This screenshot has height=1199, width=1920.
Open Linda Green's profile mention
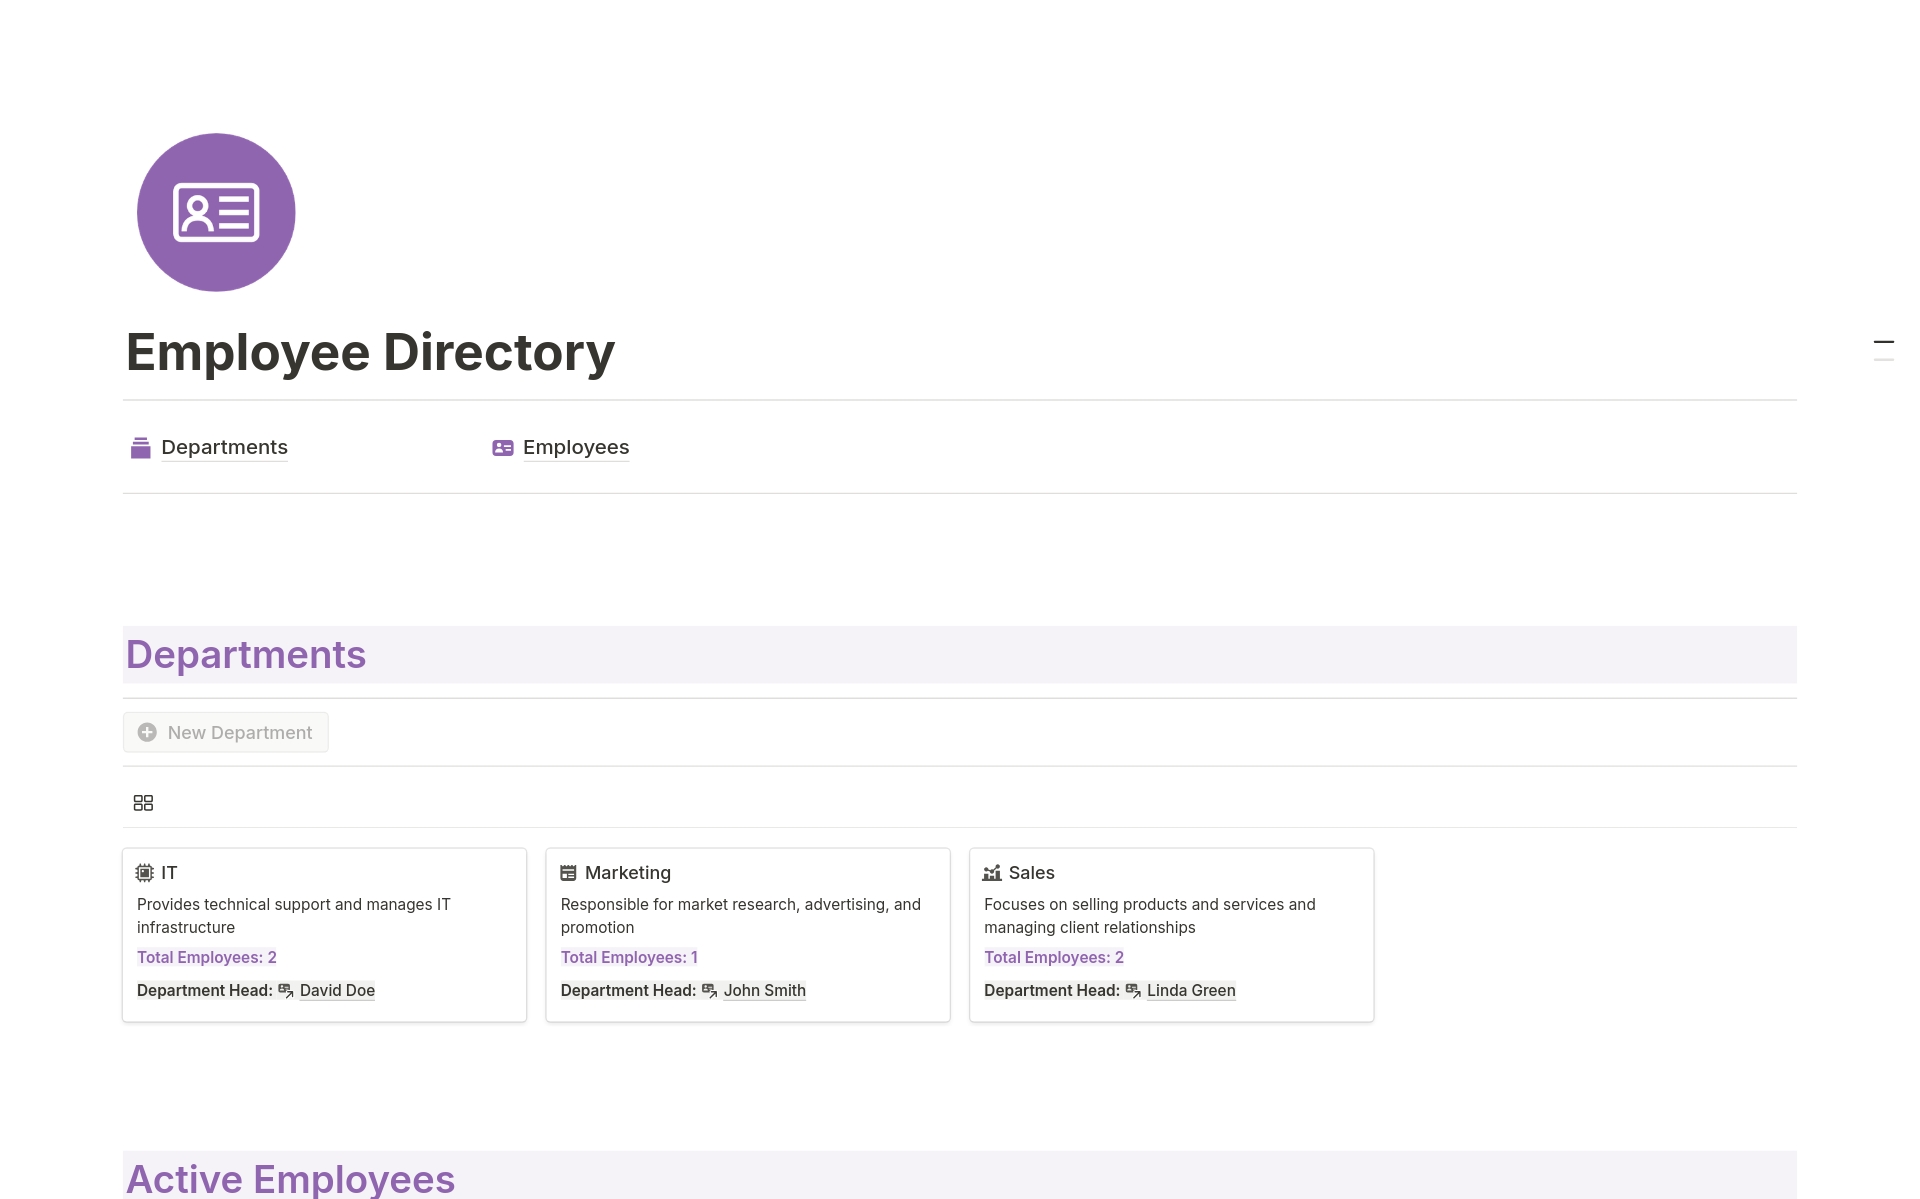pyautogui.click(x=1191, y=990)
